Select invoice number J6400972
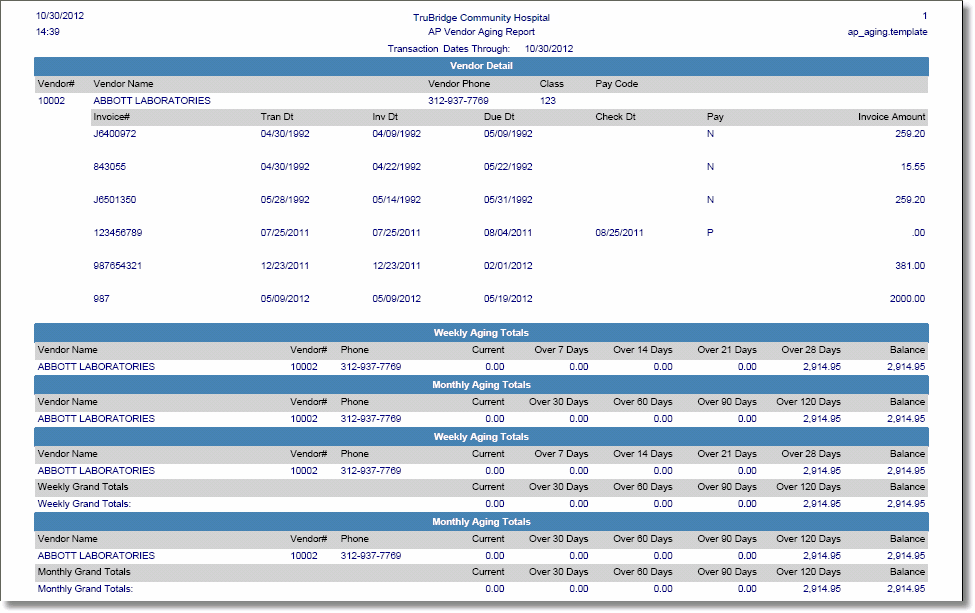Screen dimensions: 975x613 [114, 134]
